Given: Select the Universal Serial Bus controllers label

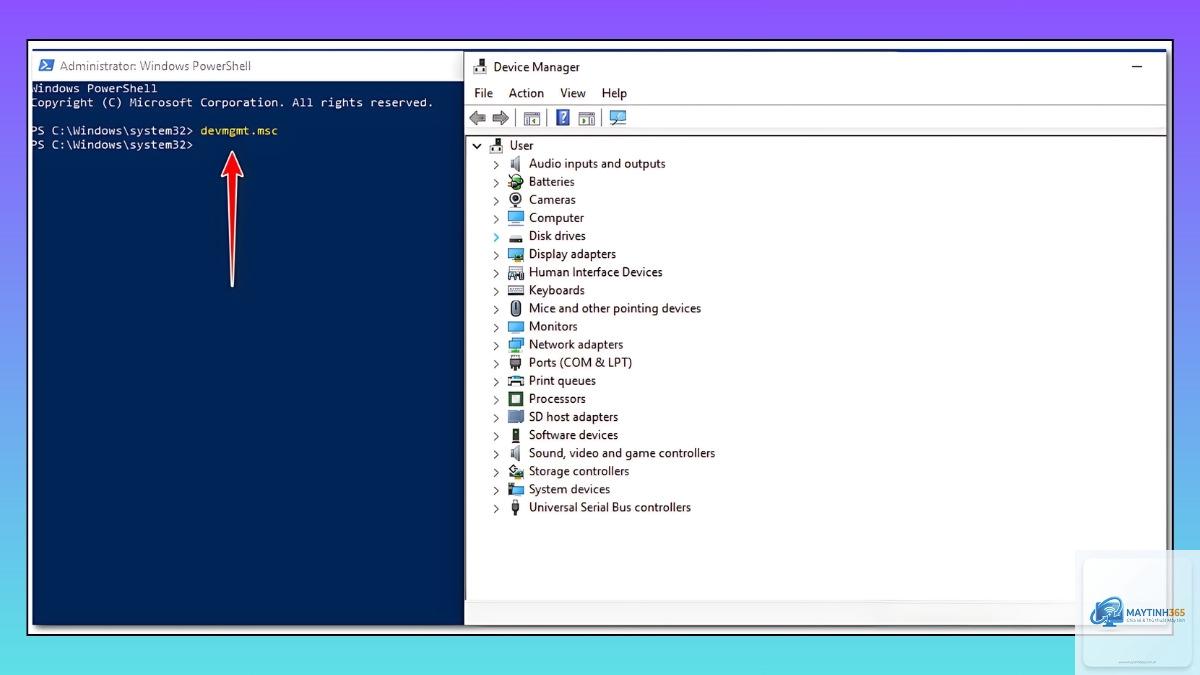Looking at the screenshot, I should tap(610, 508).
